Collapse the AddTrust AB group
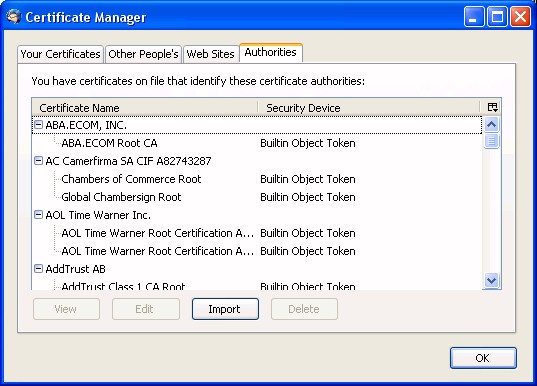The width and height of the screenshot is (537, 386). [39, 269]
